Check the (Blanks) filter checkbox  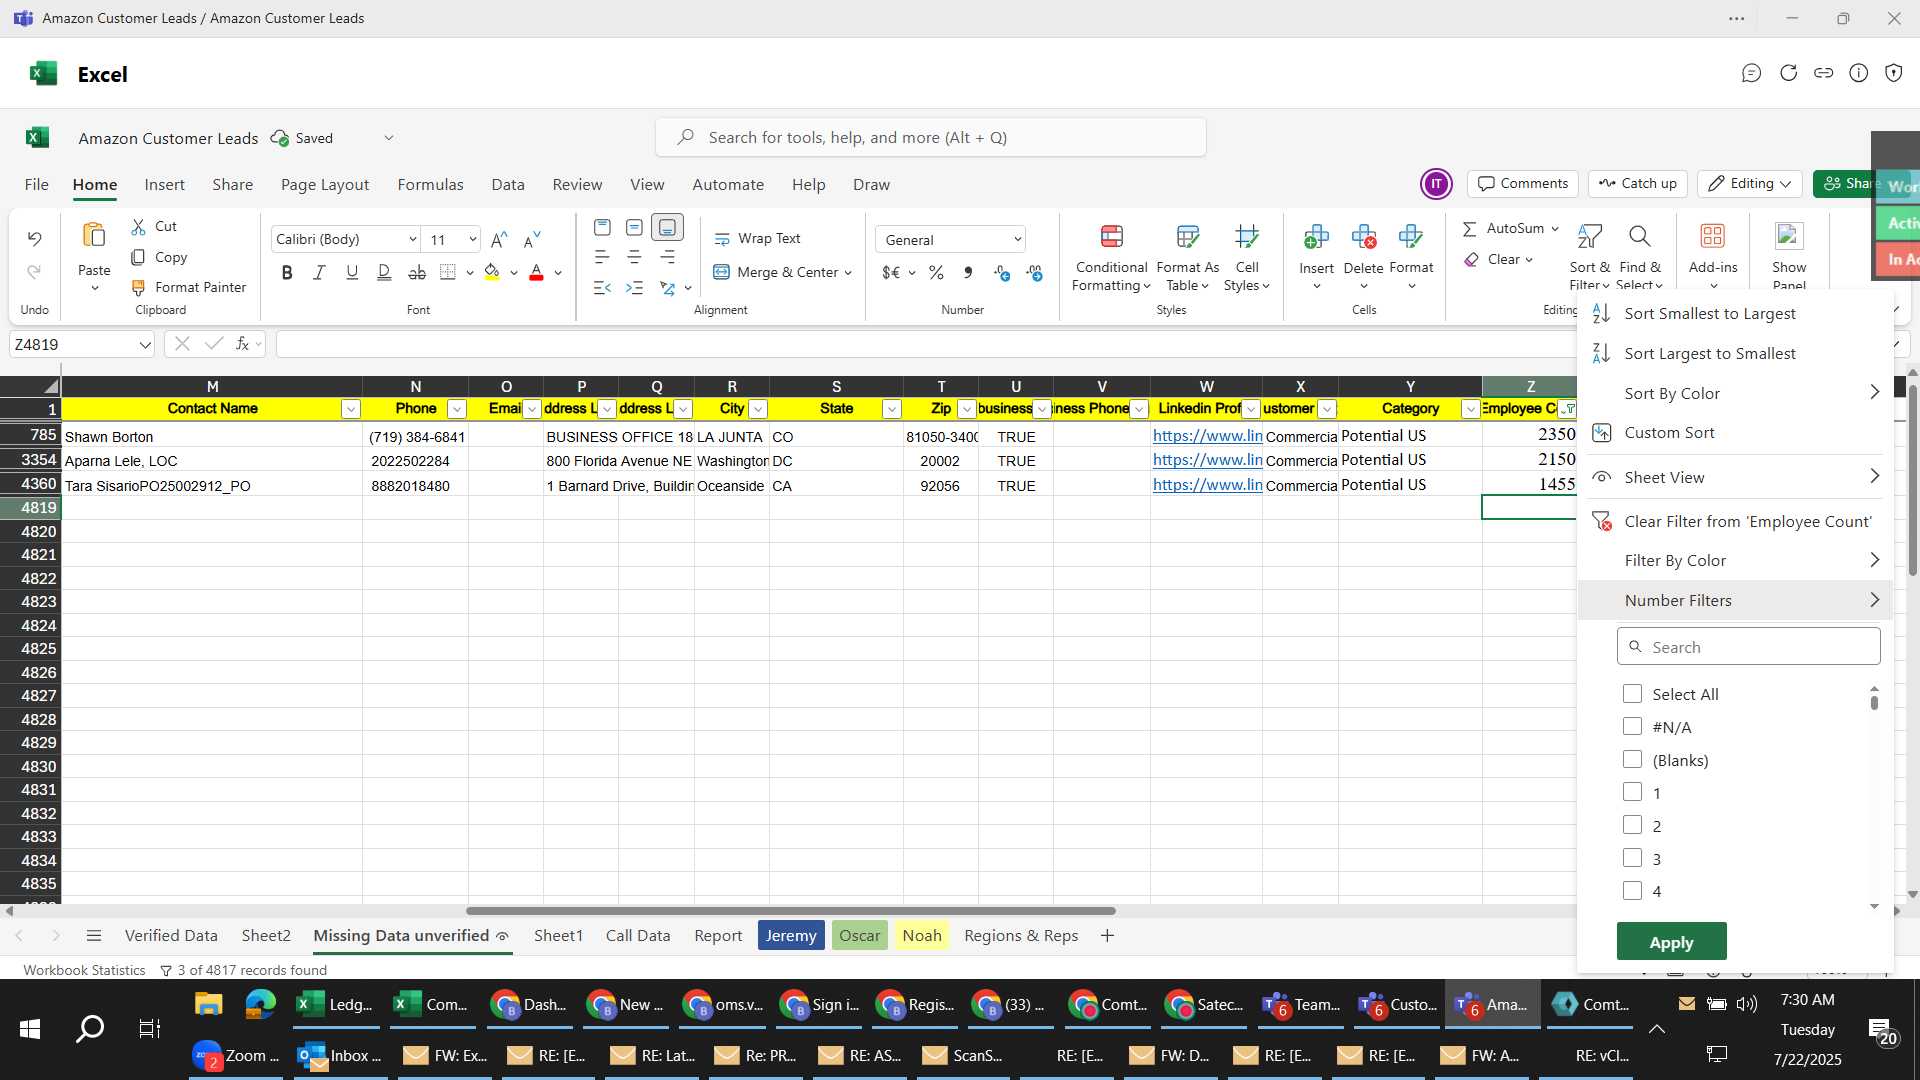coord(1632,760)
